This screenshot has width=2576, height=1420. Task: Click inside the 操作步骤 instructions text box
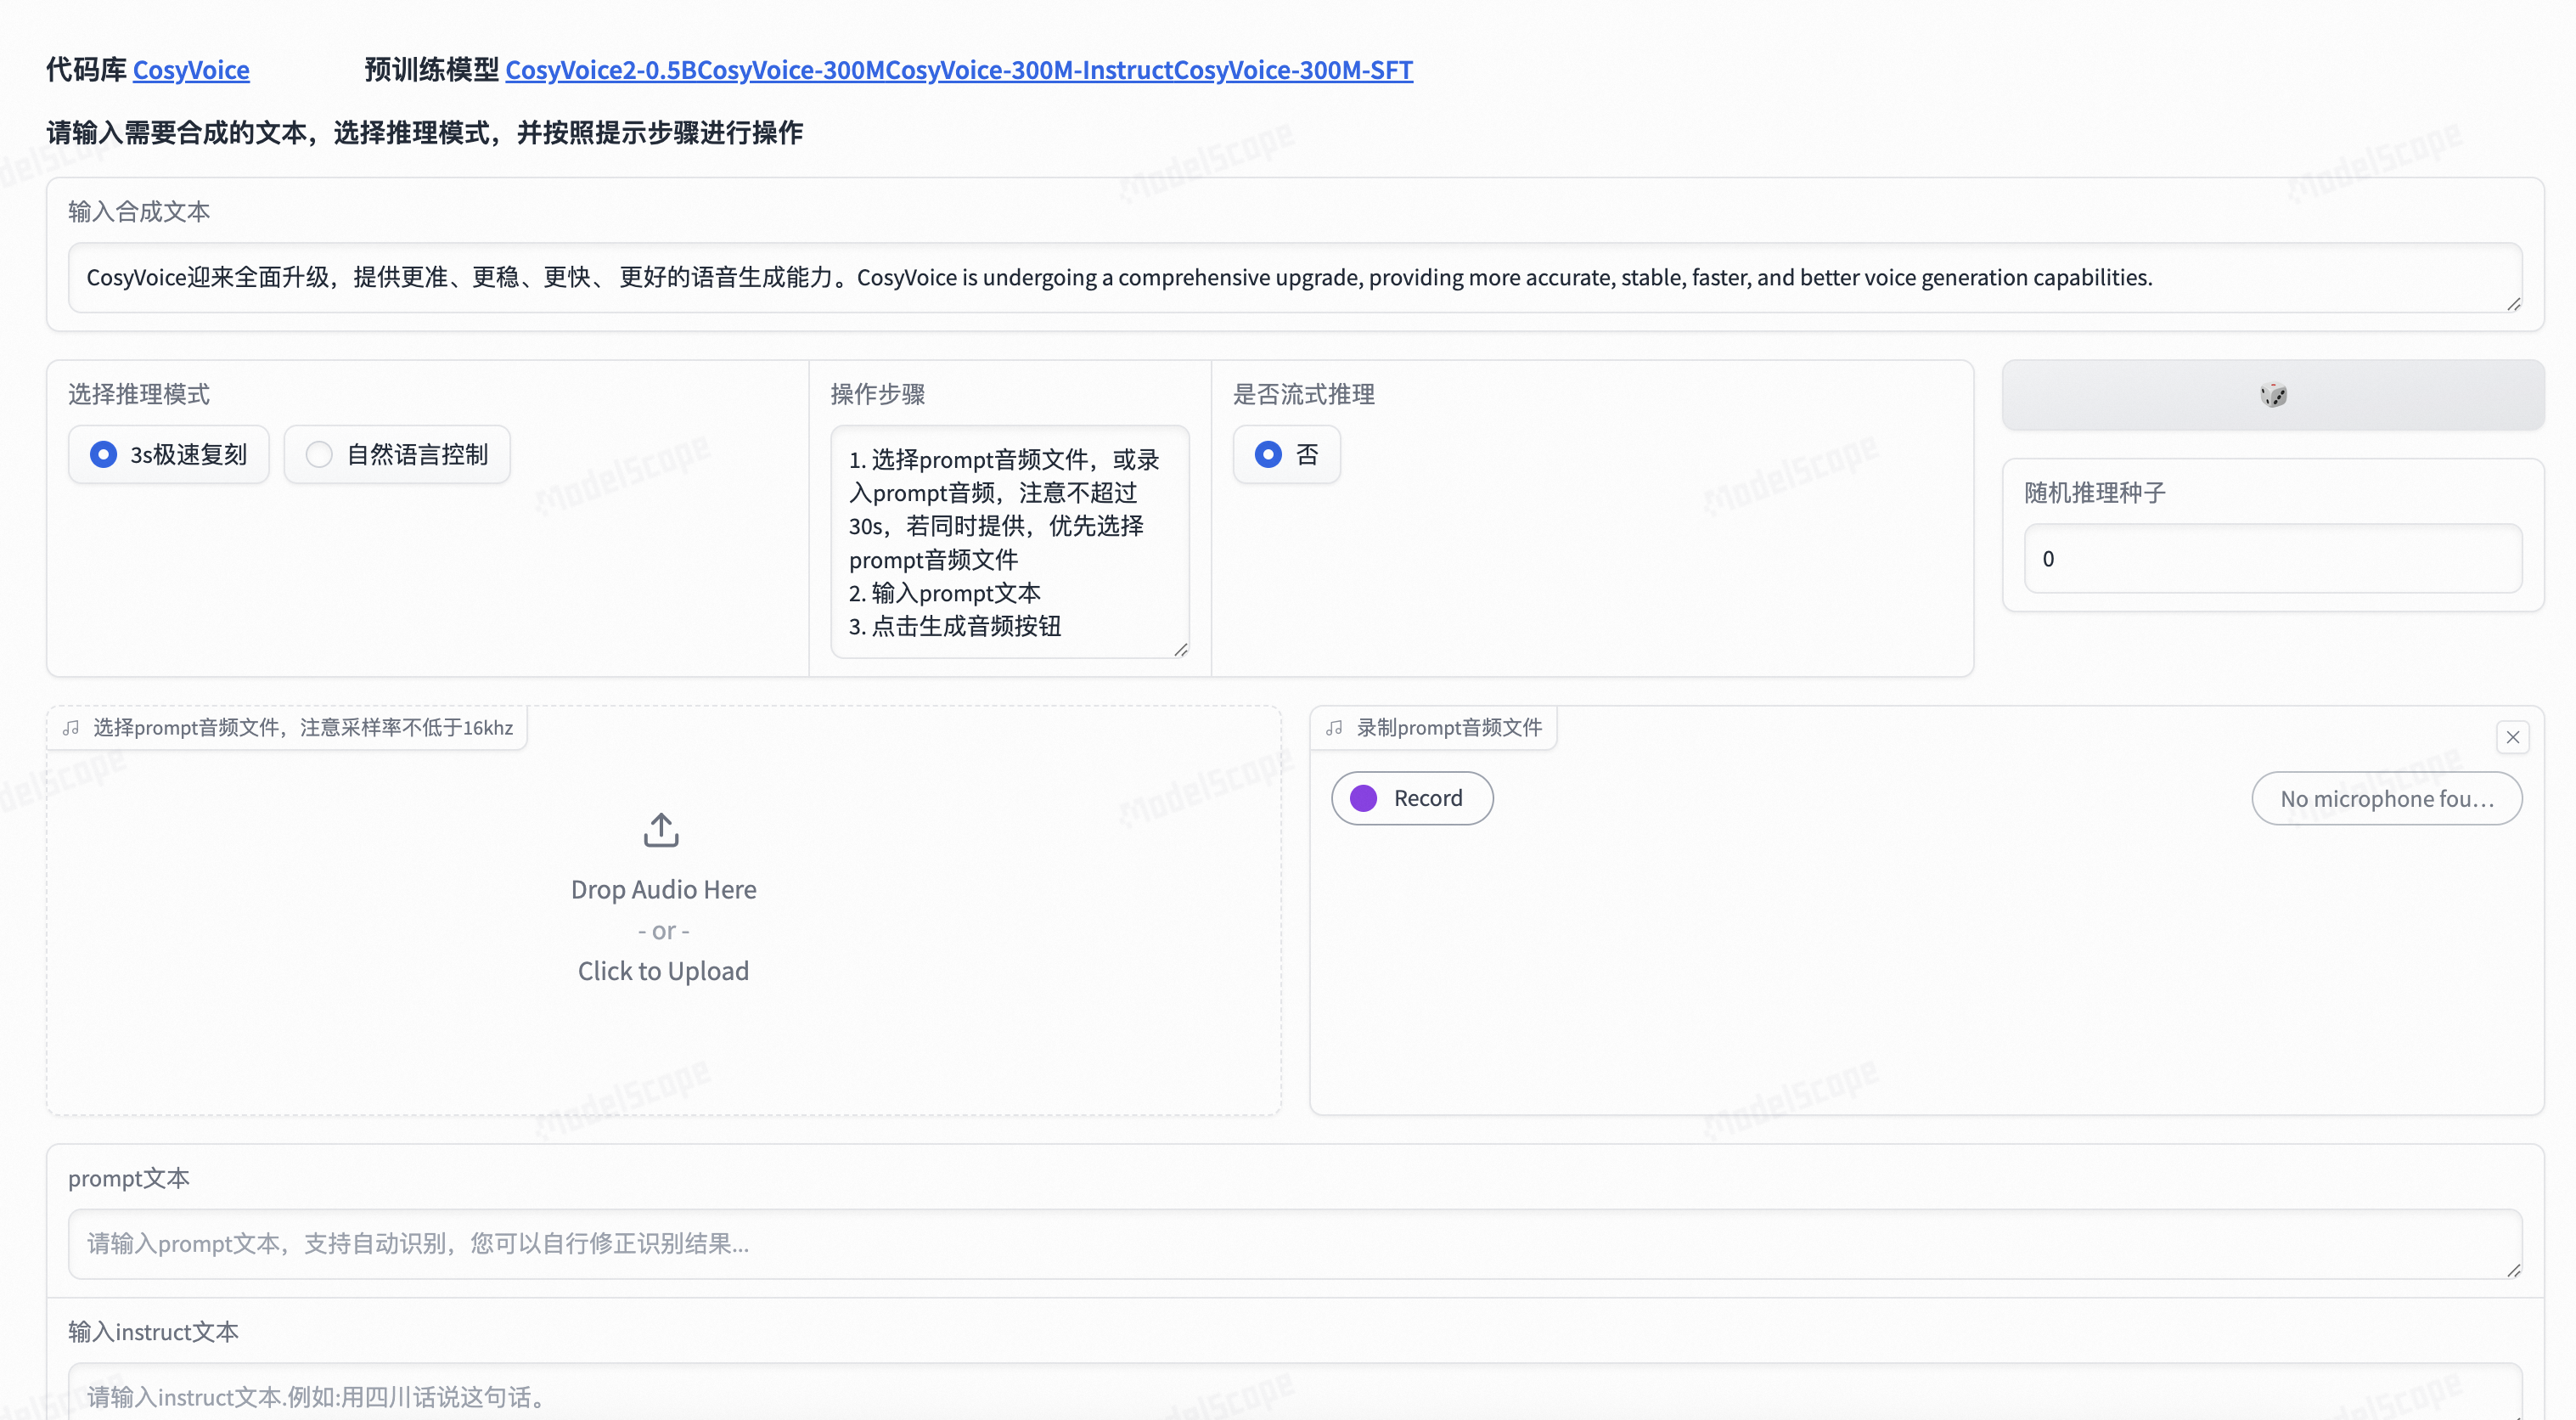point(1009,542)
